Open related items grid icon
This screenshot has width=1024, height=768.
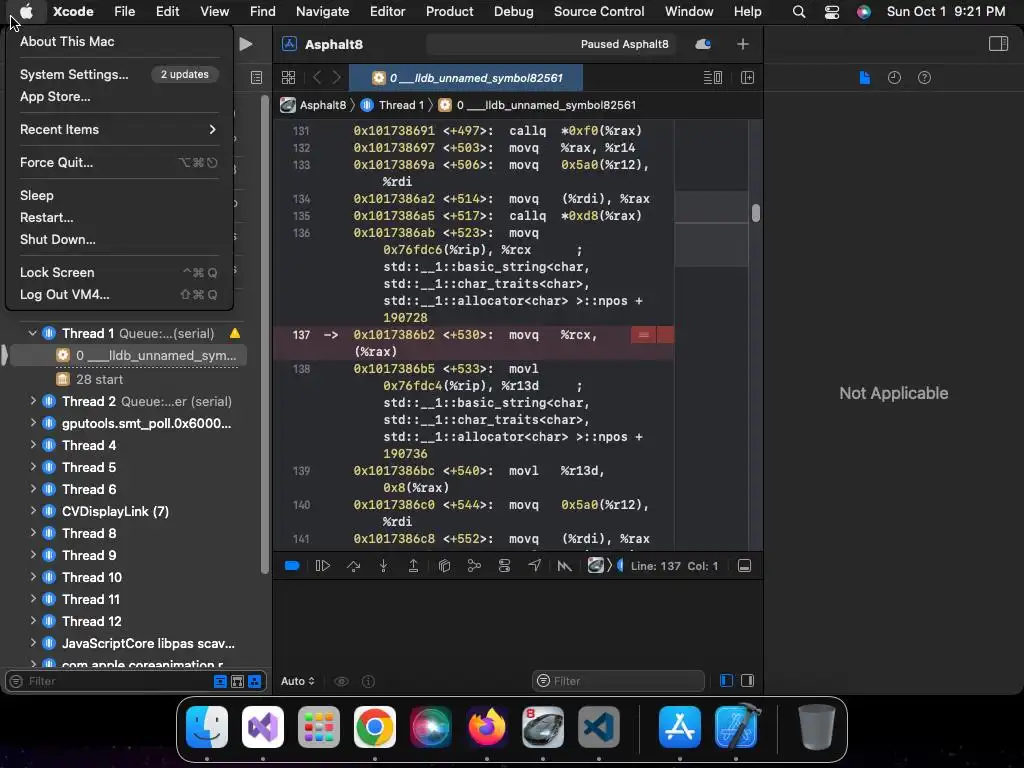(x=288, y=78)
